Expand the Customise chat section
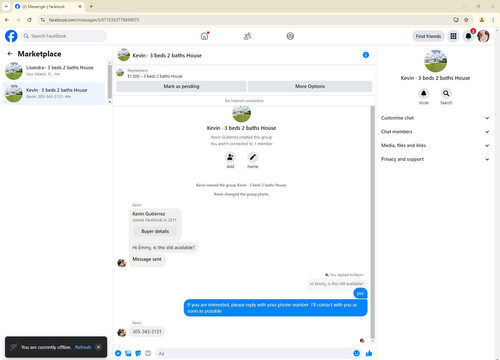Viewport: 500px width, 360px height. point(435,118)
